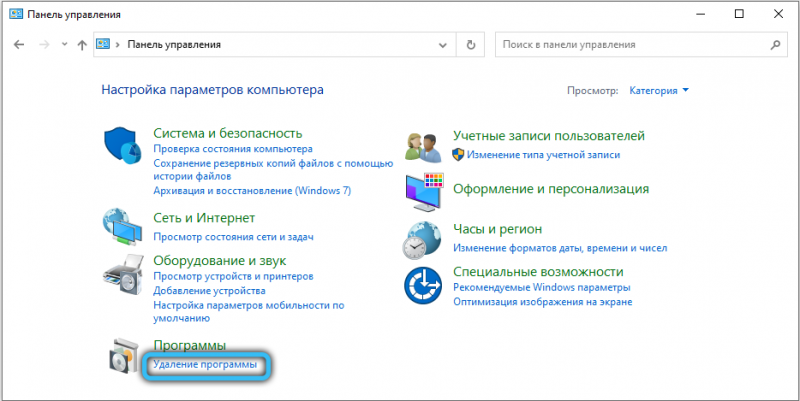Close the Control Panel window

click(778, 14)
